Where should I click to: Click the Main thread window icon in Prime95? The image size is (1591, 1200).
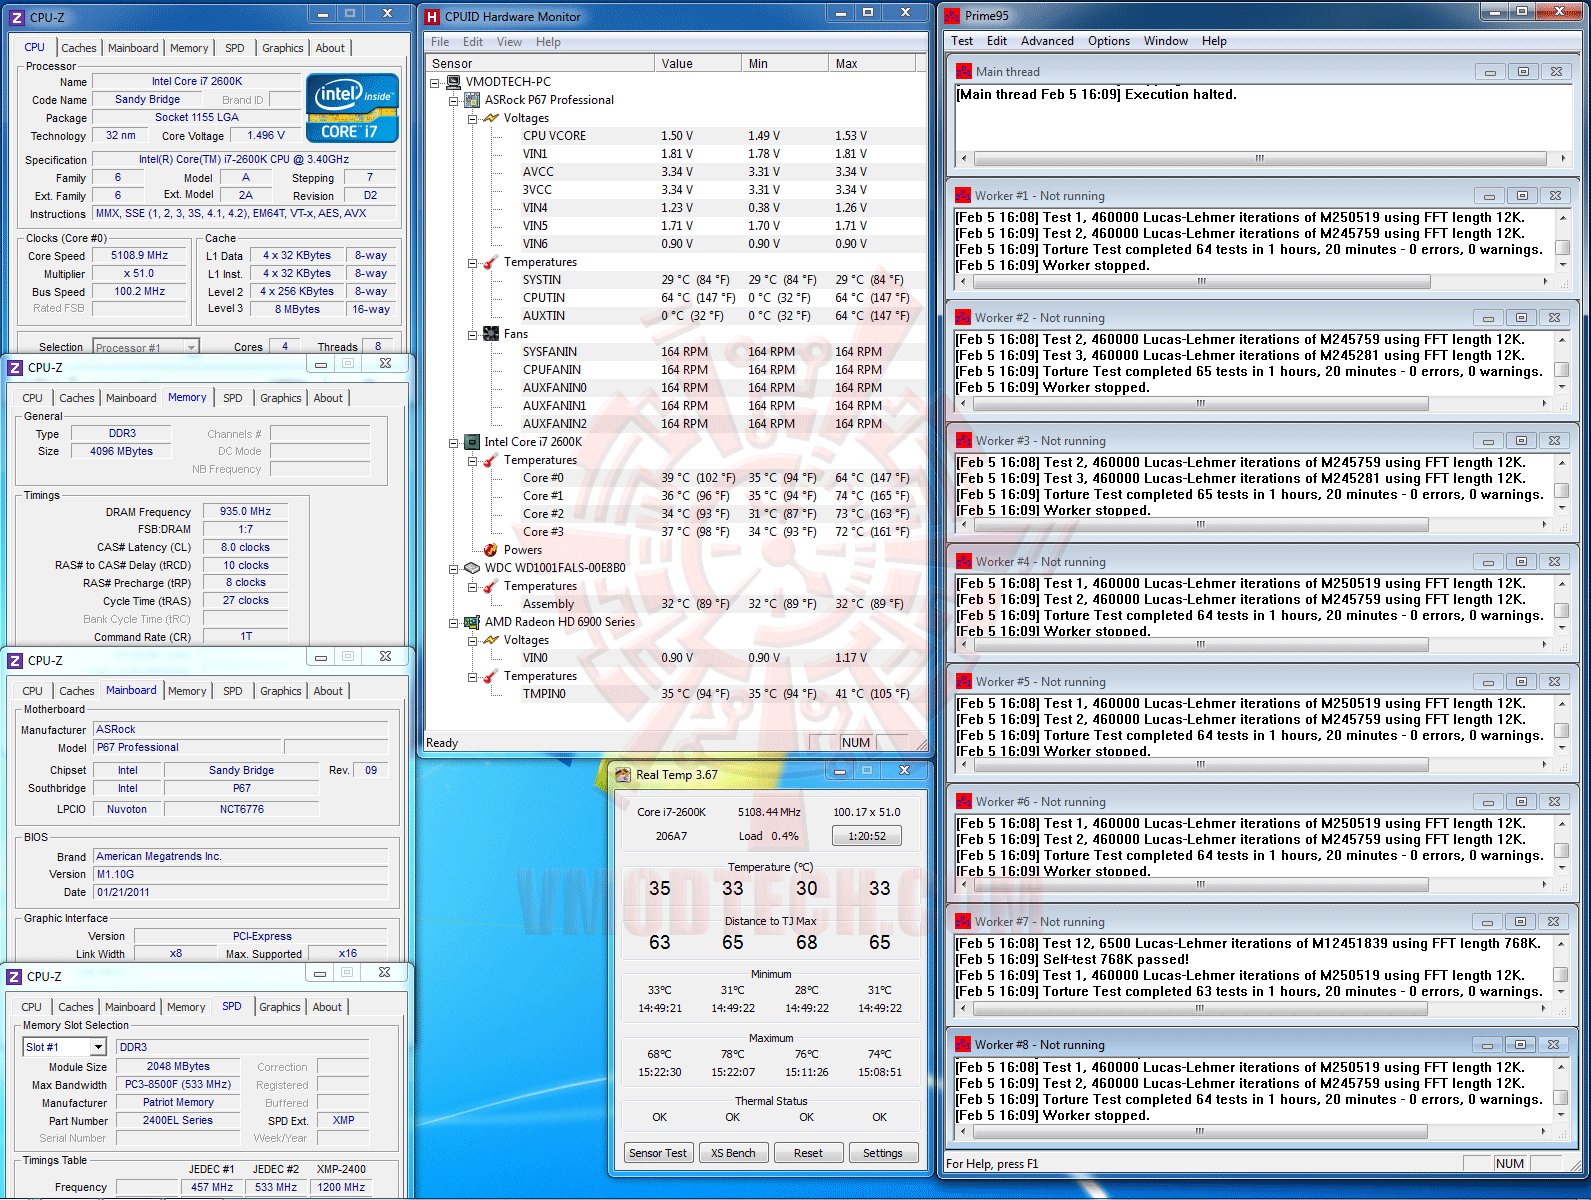pyautogui.click(x=964, y=72)
